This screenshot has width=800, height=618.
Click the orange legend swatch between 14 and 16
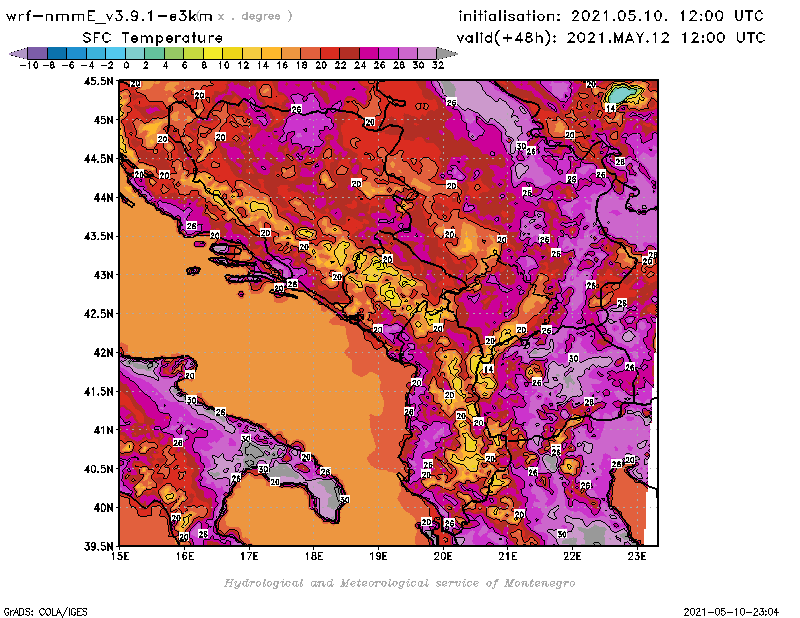click(271, 53)
